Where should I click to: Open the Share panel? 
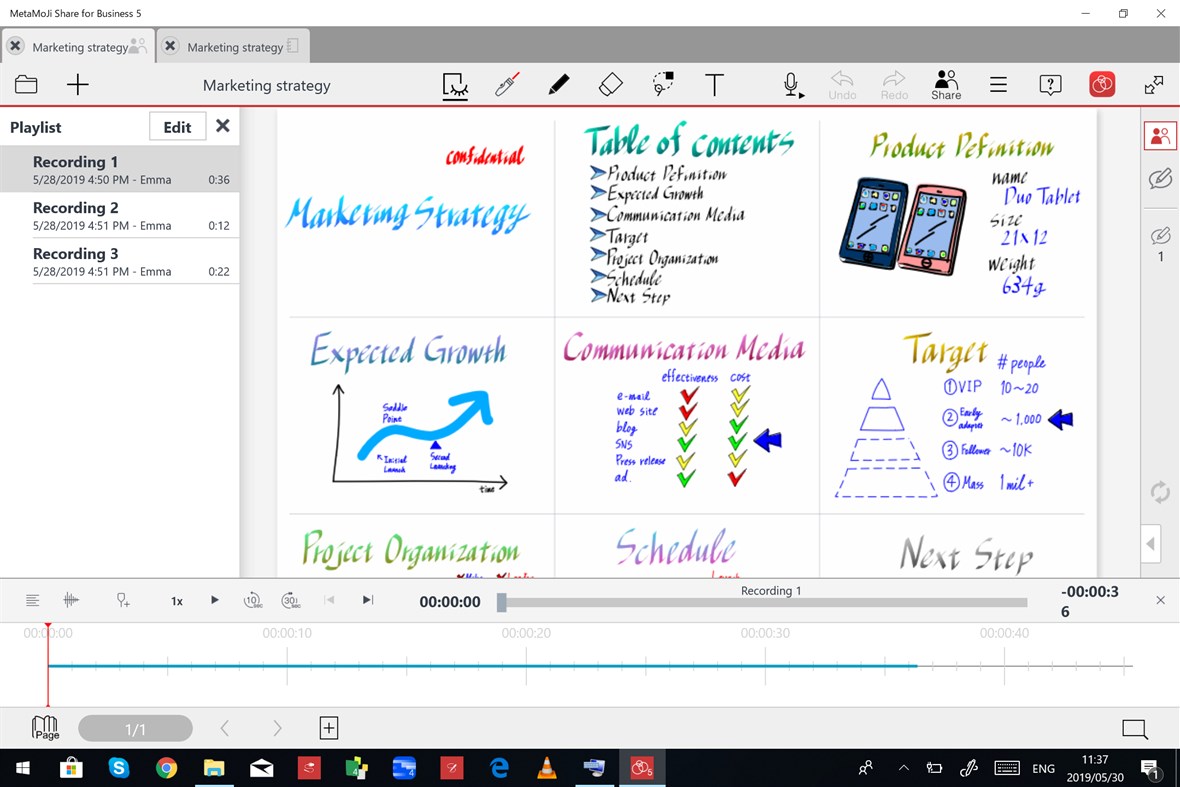pos(945,84)
